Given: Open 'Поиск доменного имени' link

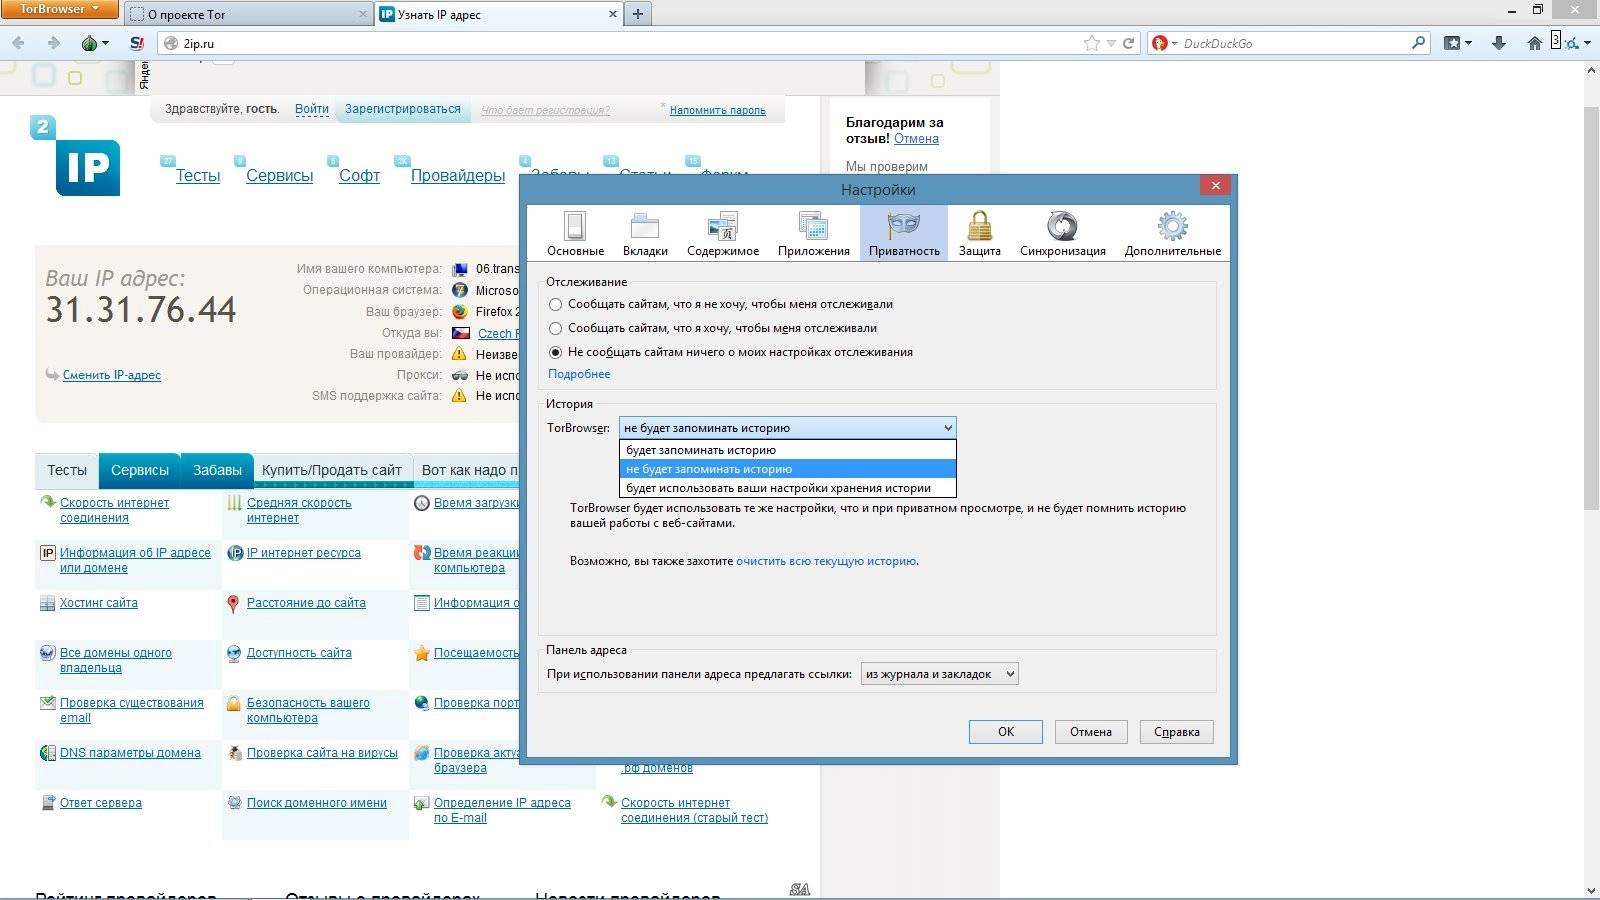Looking at the screenshot, I should tap(316, 803).
